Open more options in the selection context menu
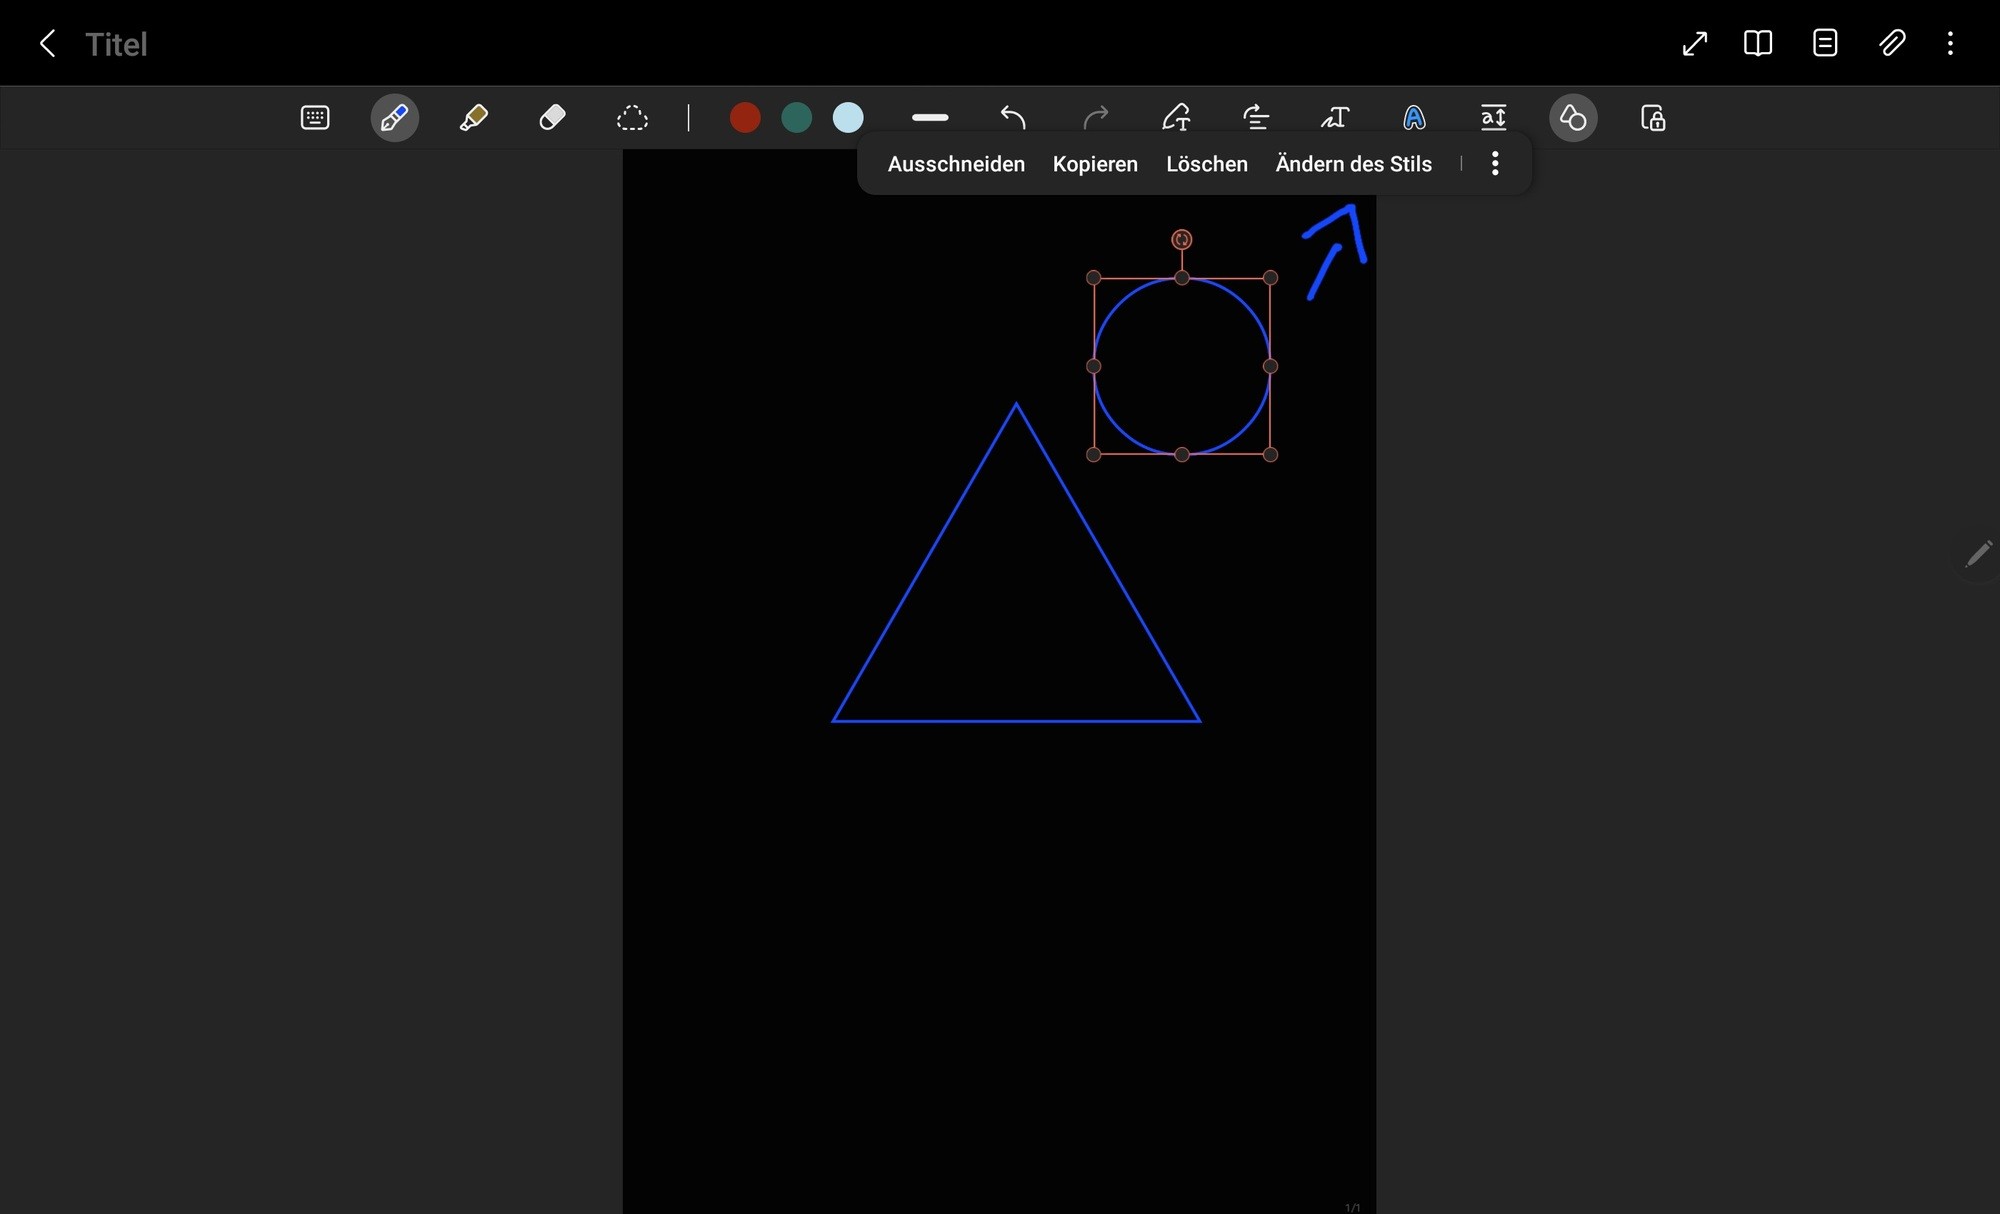This screenshot has height=1214, width=2000. 1495,164
